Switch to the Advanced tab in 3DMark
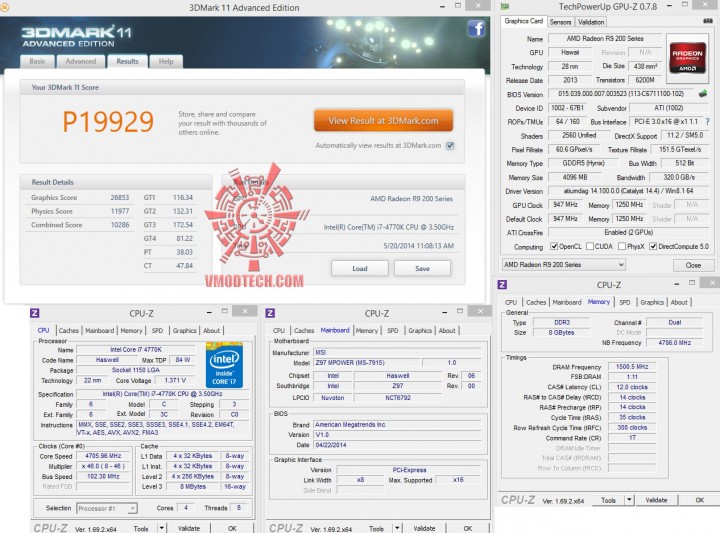The image size is (720, 533). [81, 62]
